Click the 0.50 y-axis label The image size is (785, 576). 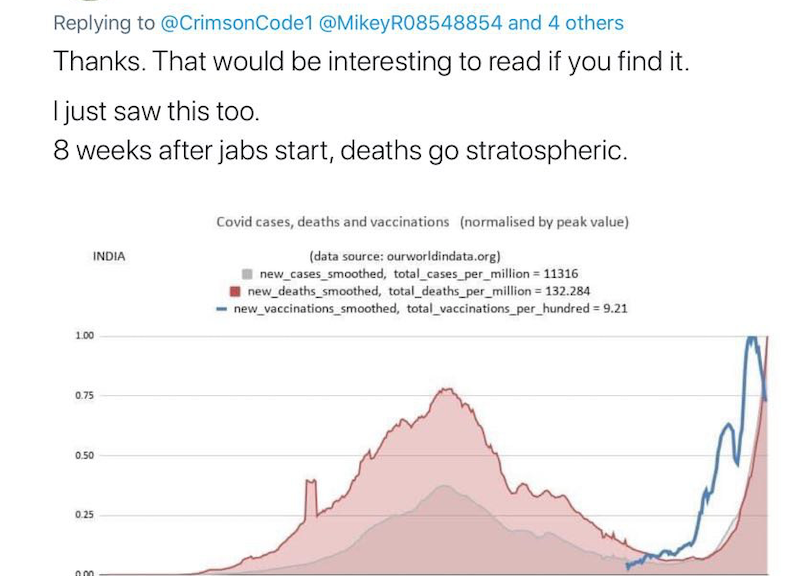click(85, 456)
